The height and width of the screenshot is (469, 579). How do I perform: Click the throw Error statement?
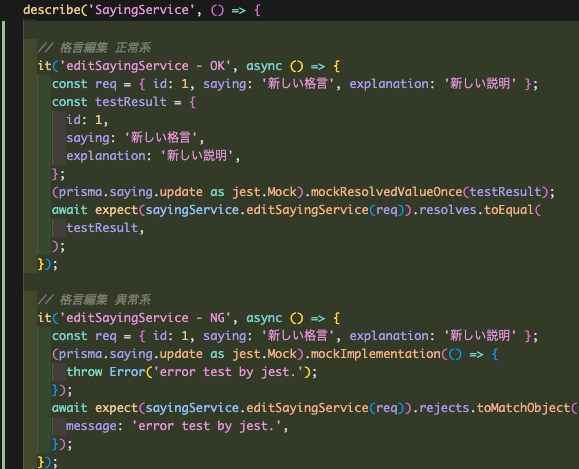coord(192,372)
